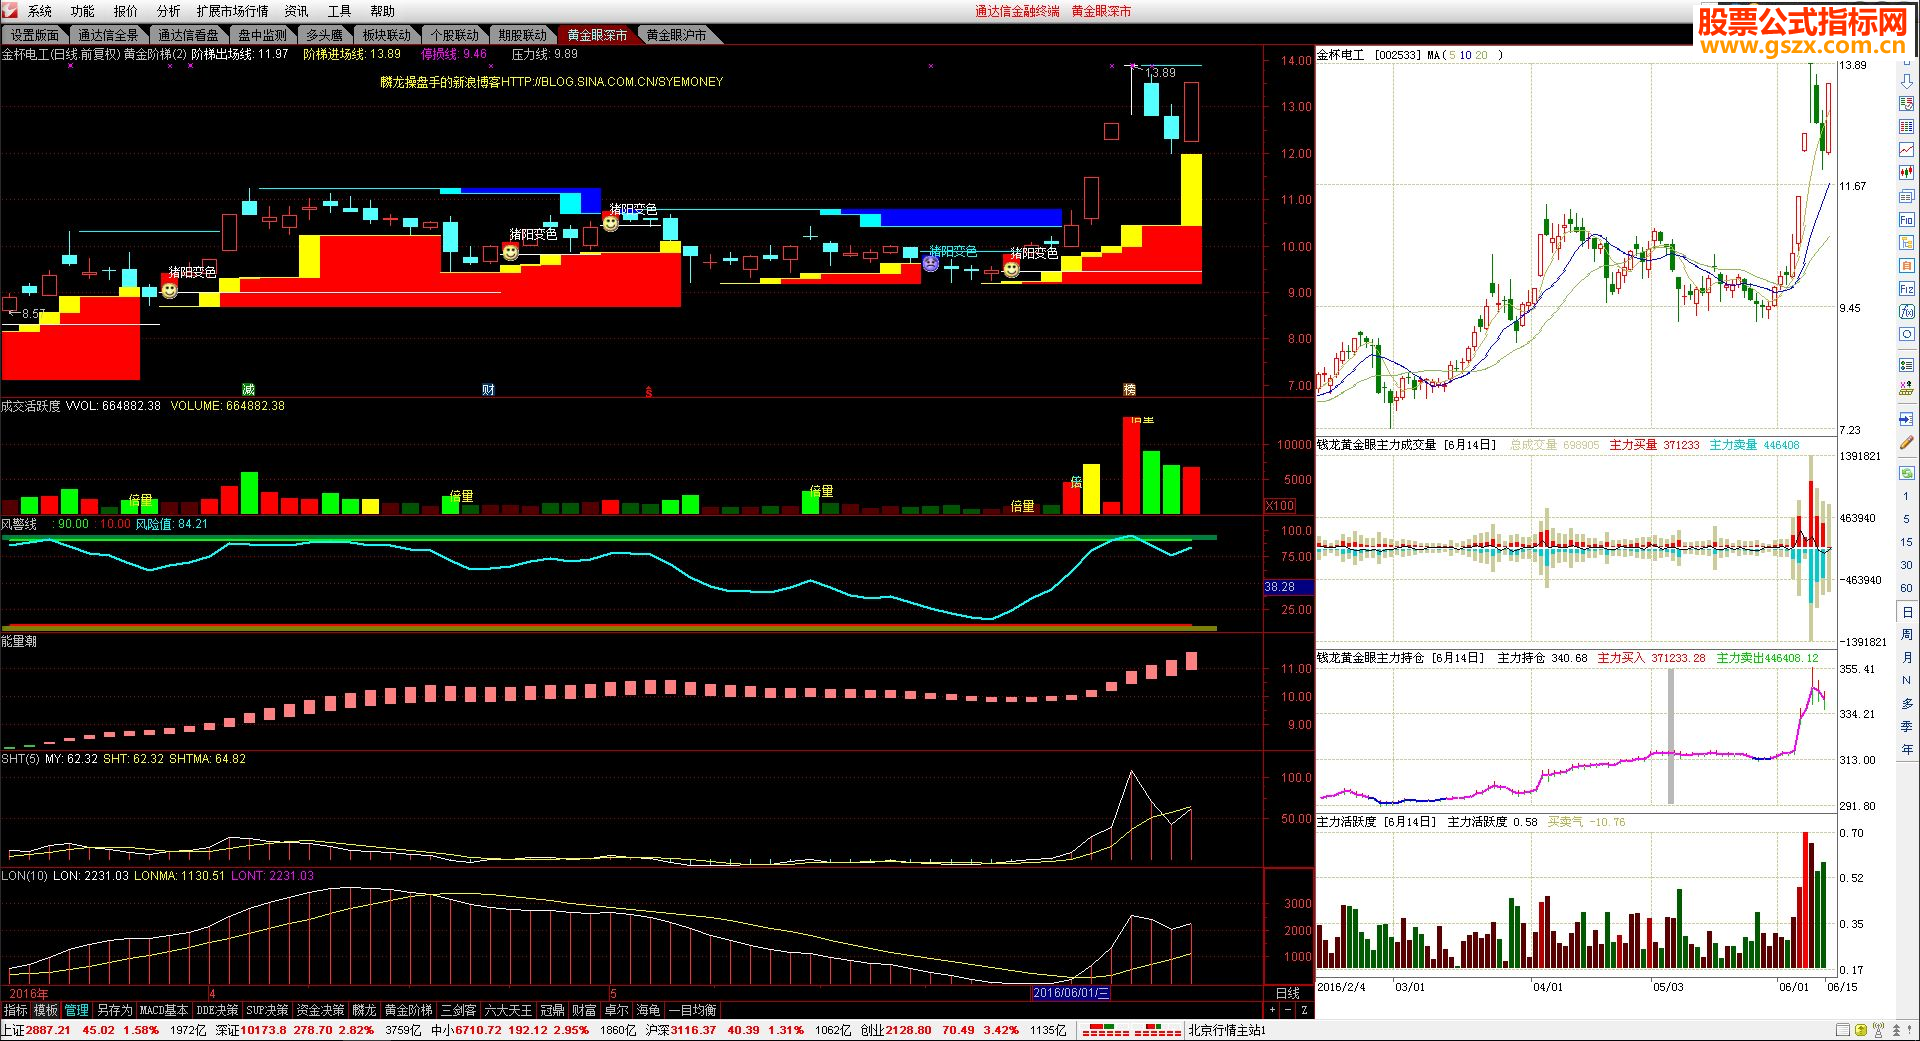This screenshot has height=1041, width=1920.
Task: Click the 另存为 save-as button
Action: pos(114,1010)
